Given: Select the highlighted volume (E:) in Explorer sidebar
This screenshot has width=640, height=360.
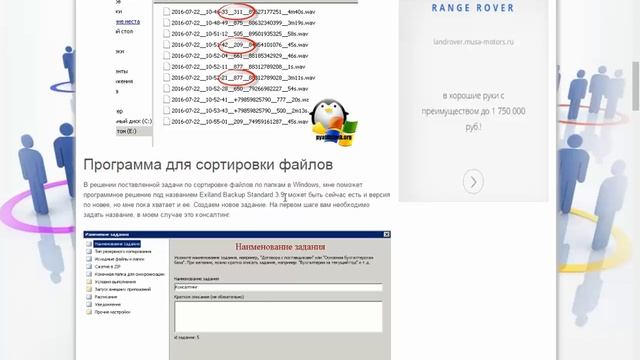Looking at the screenshot, I should pos(134,131).
